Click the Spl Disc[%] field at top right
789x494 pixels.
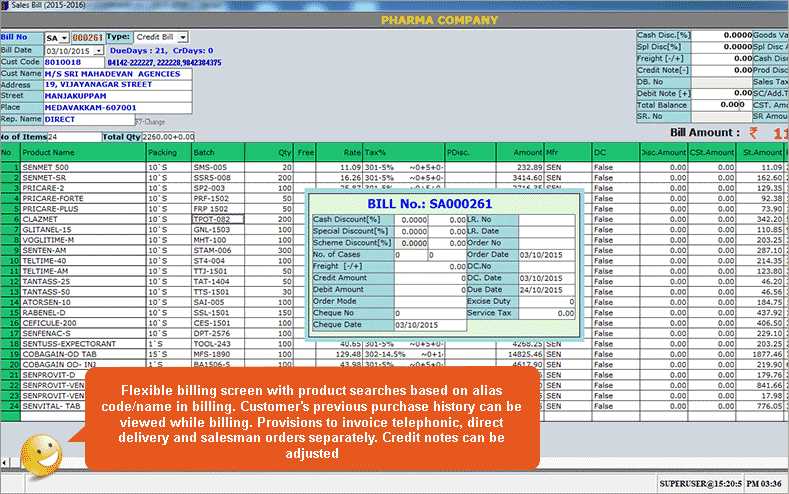click(x=722, y=47)
